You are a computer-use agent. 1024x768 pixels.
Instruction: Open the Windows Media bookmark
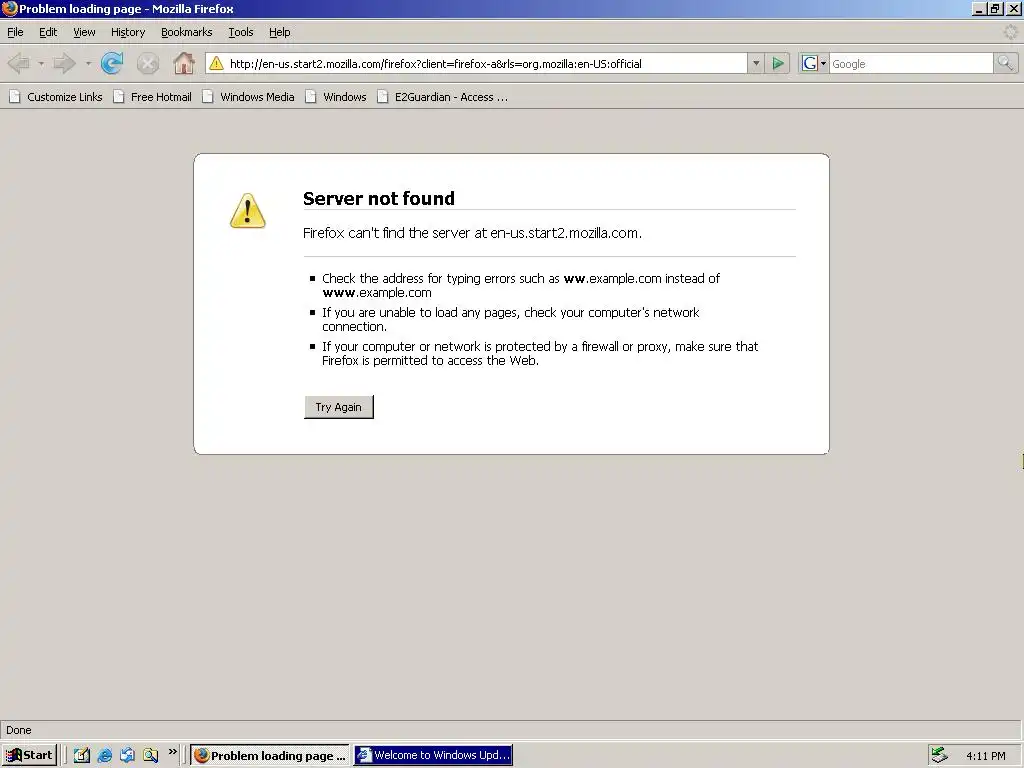tap(248, 97)
